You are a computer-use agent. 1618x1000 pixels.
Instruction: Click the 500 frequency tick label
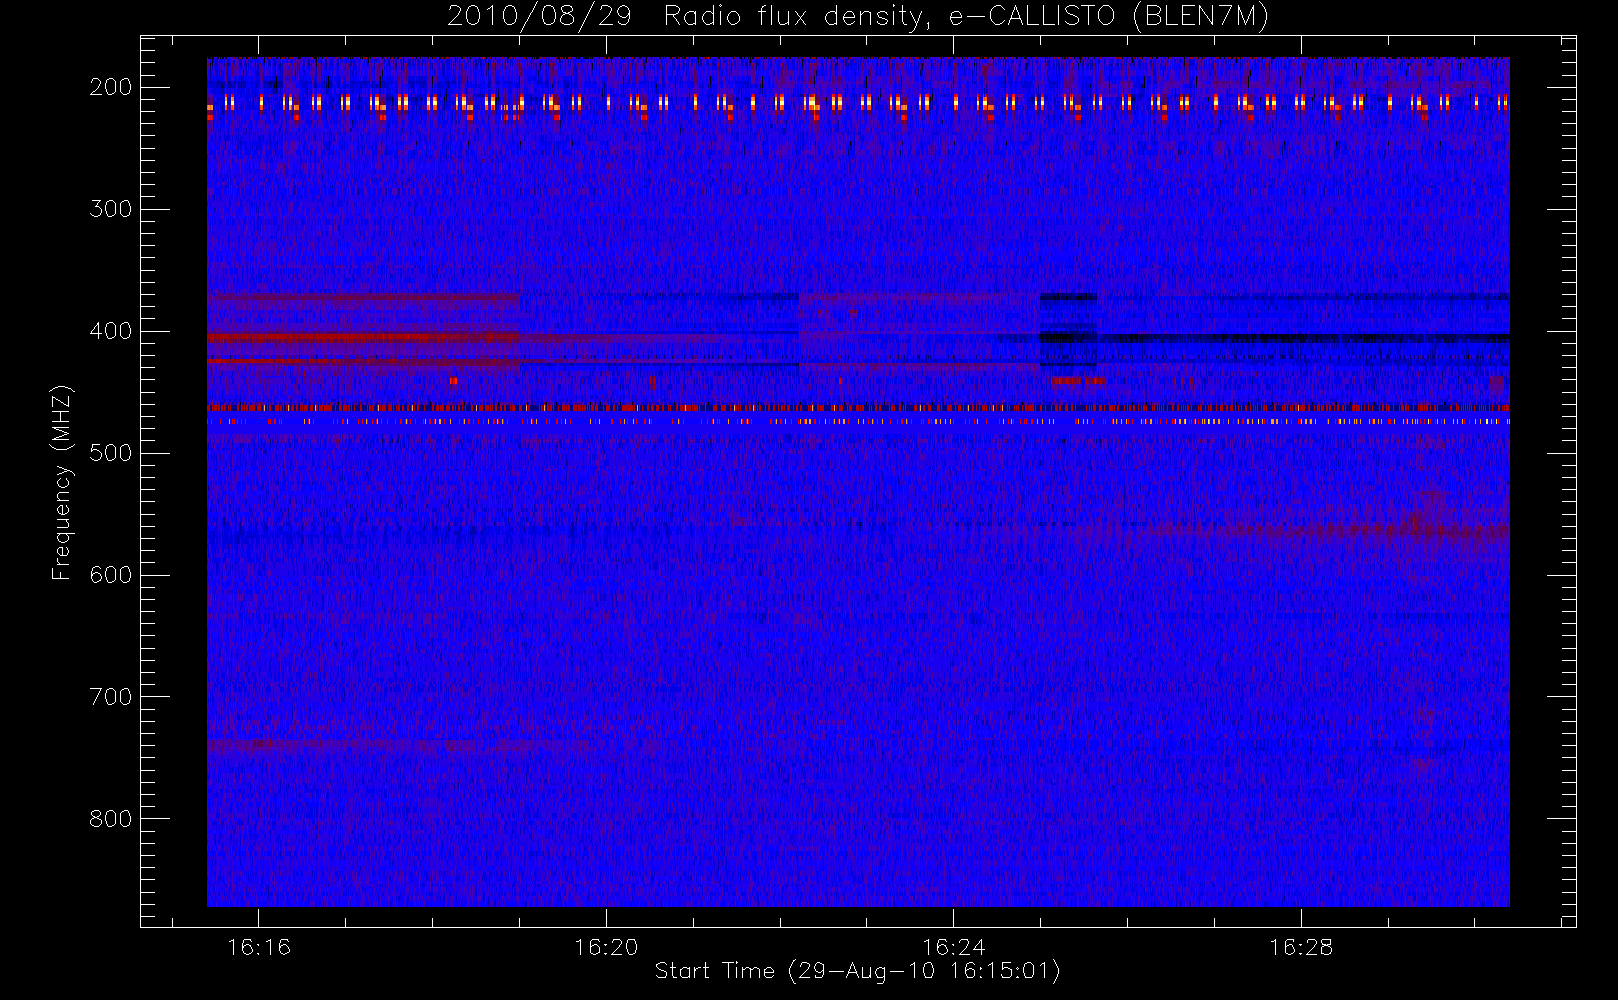[110, 453]
